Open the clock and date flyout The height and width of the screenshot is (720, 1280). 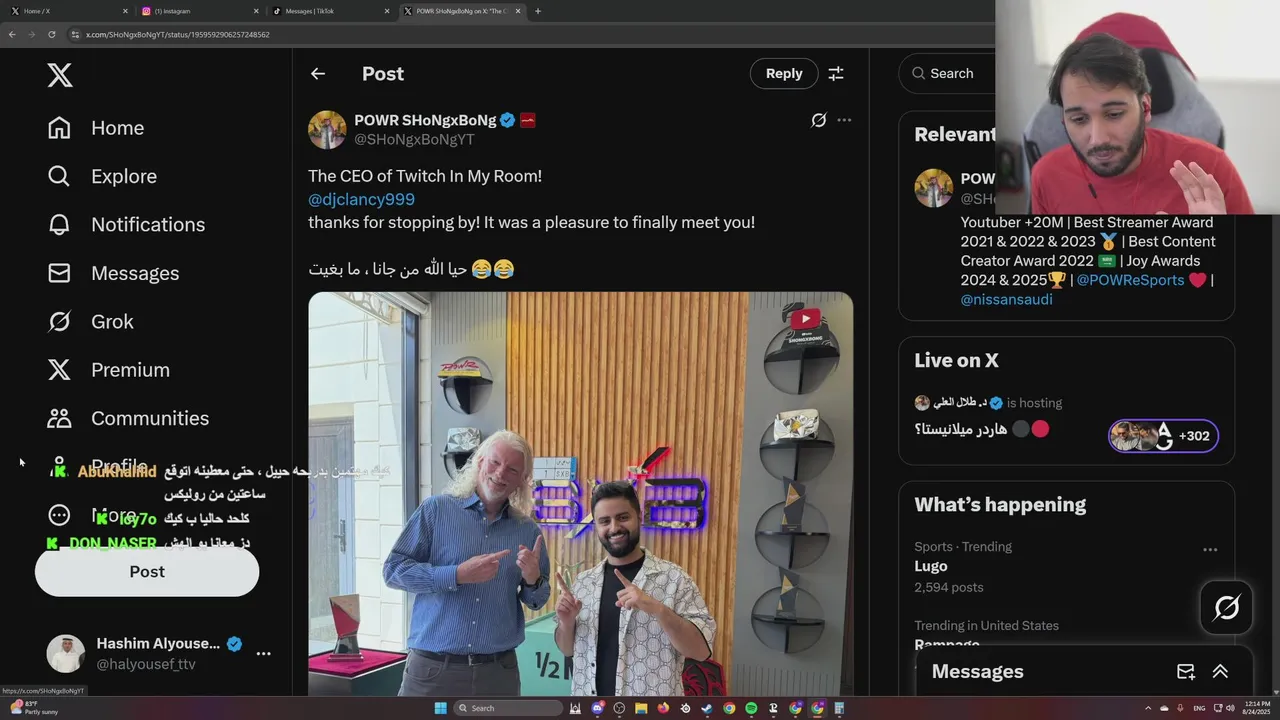tap(1256, 708)
